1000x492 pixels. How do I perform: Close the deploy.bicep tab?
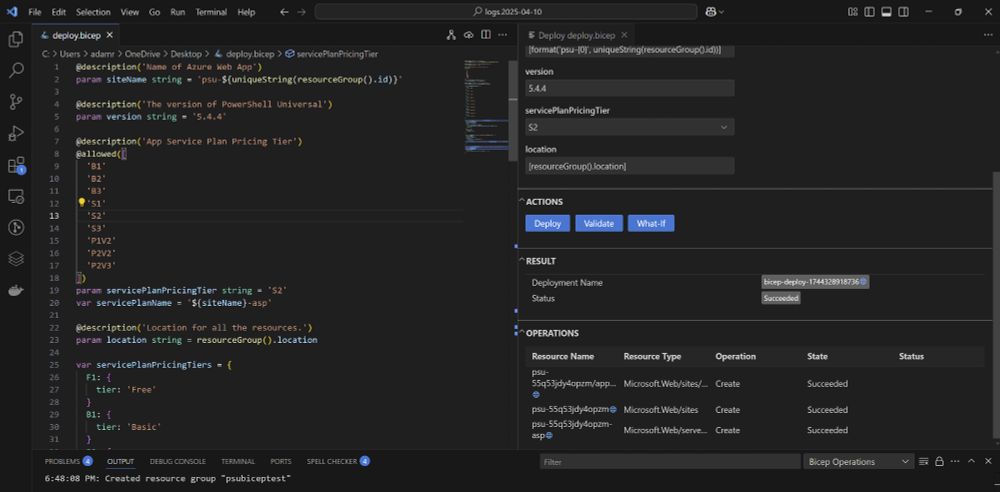point(110,35)
